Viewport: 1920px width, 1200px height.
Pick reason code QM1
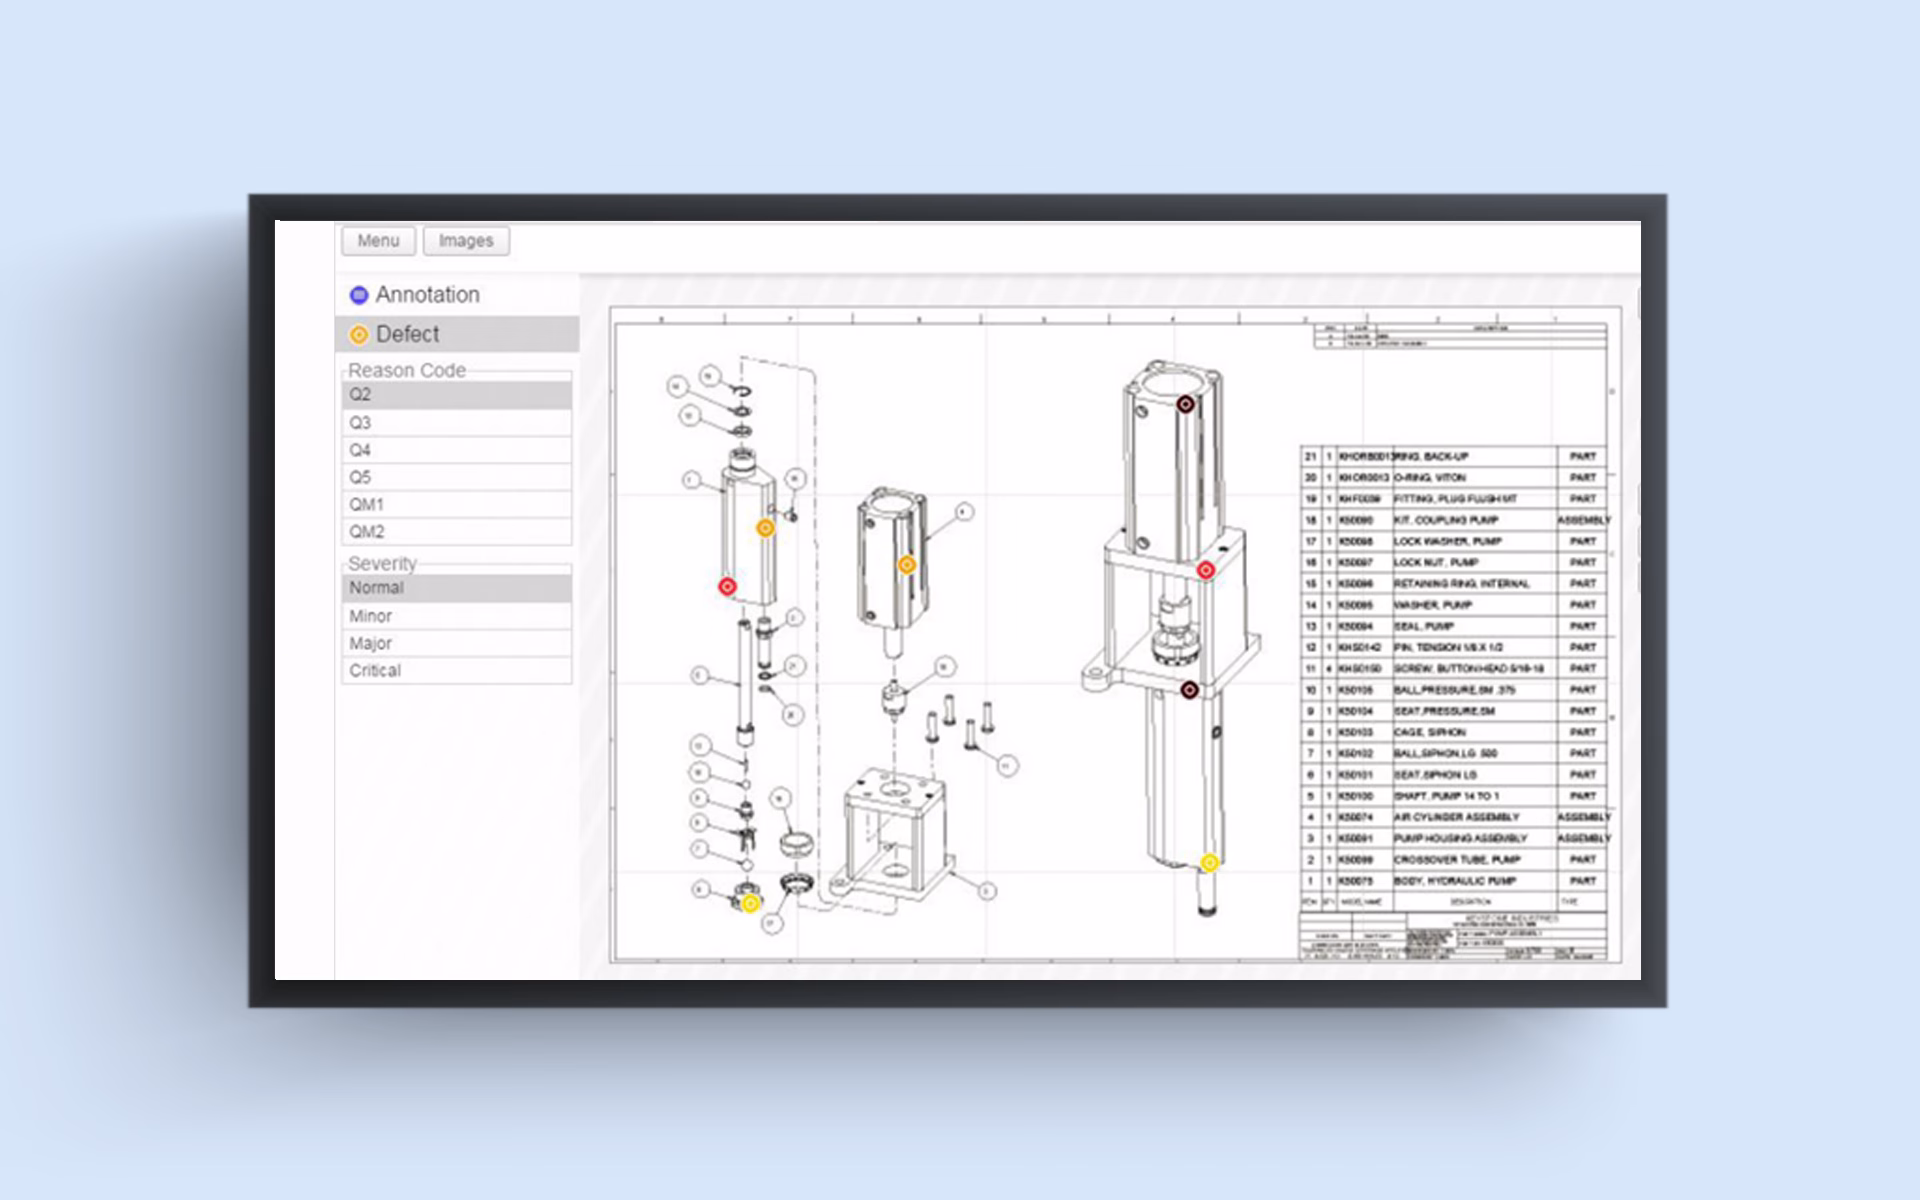point(456,505)
